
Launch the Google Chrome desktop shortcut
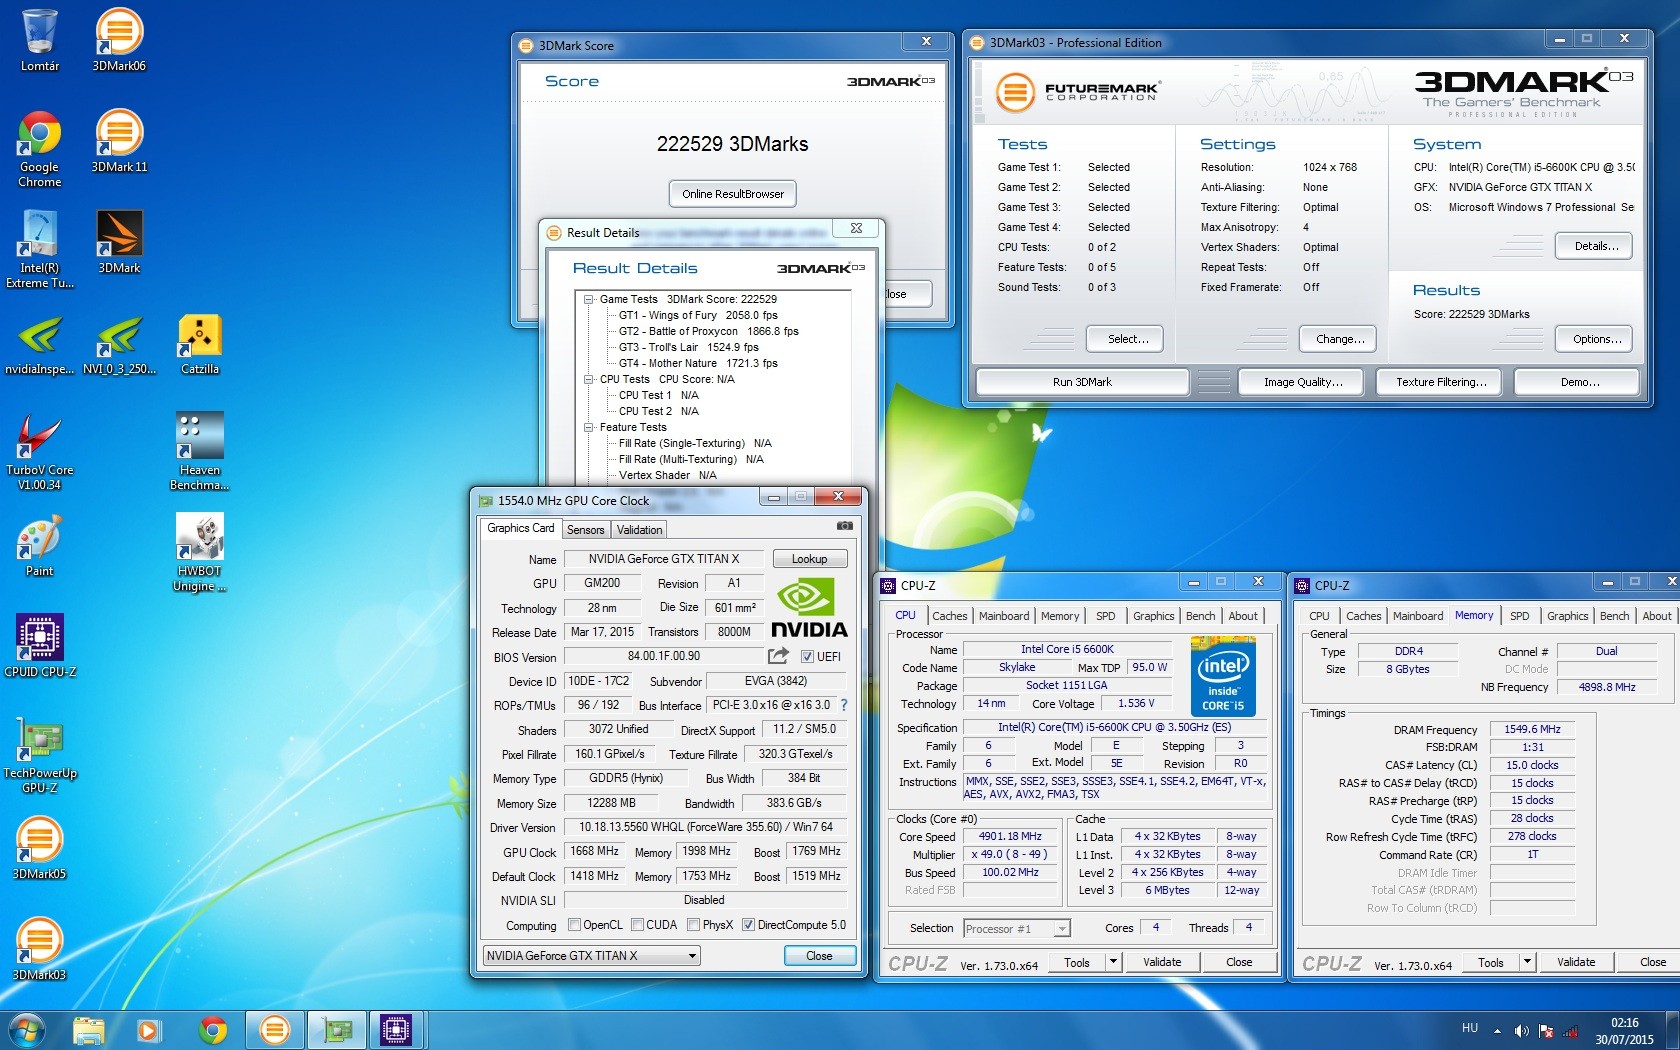[39, 149]
